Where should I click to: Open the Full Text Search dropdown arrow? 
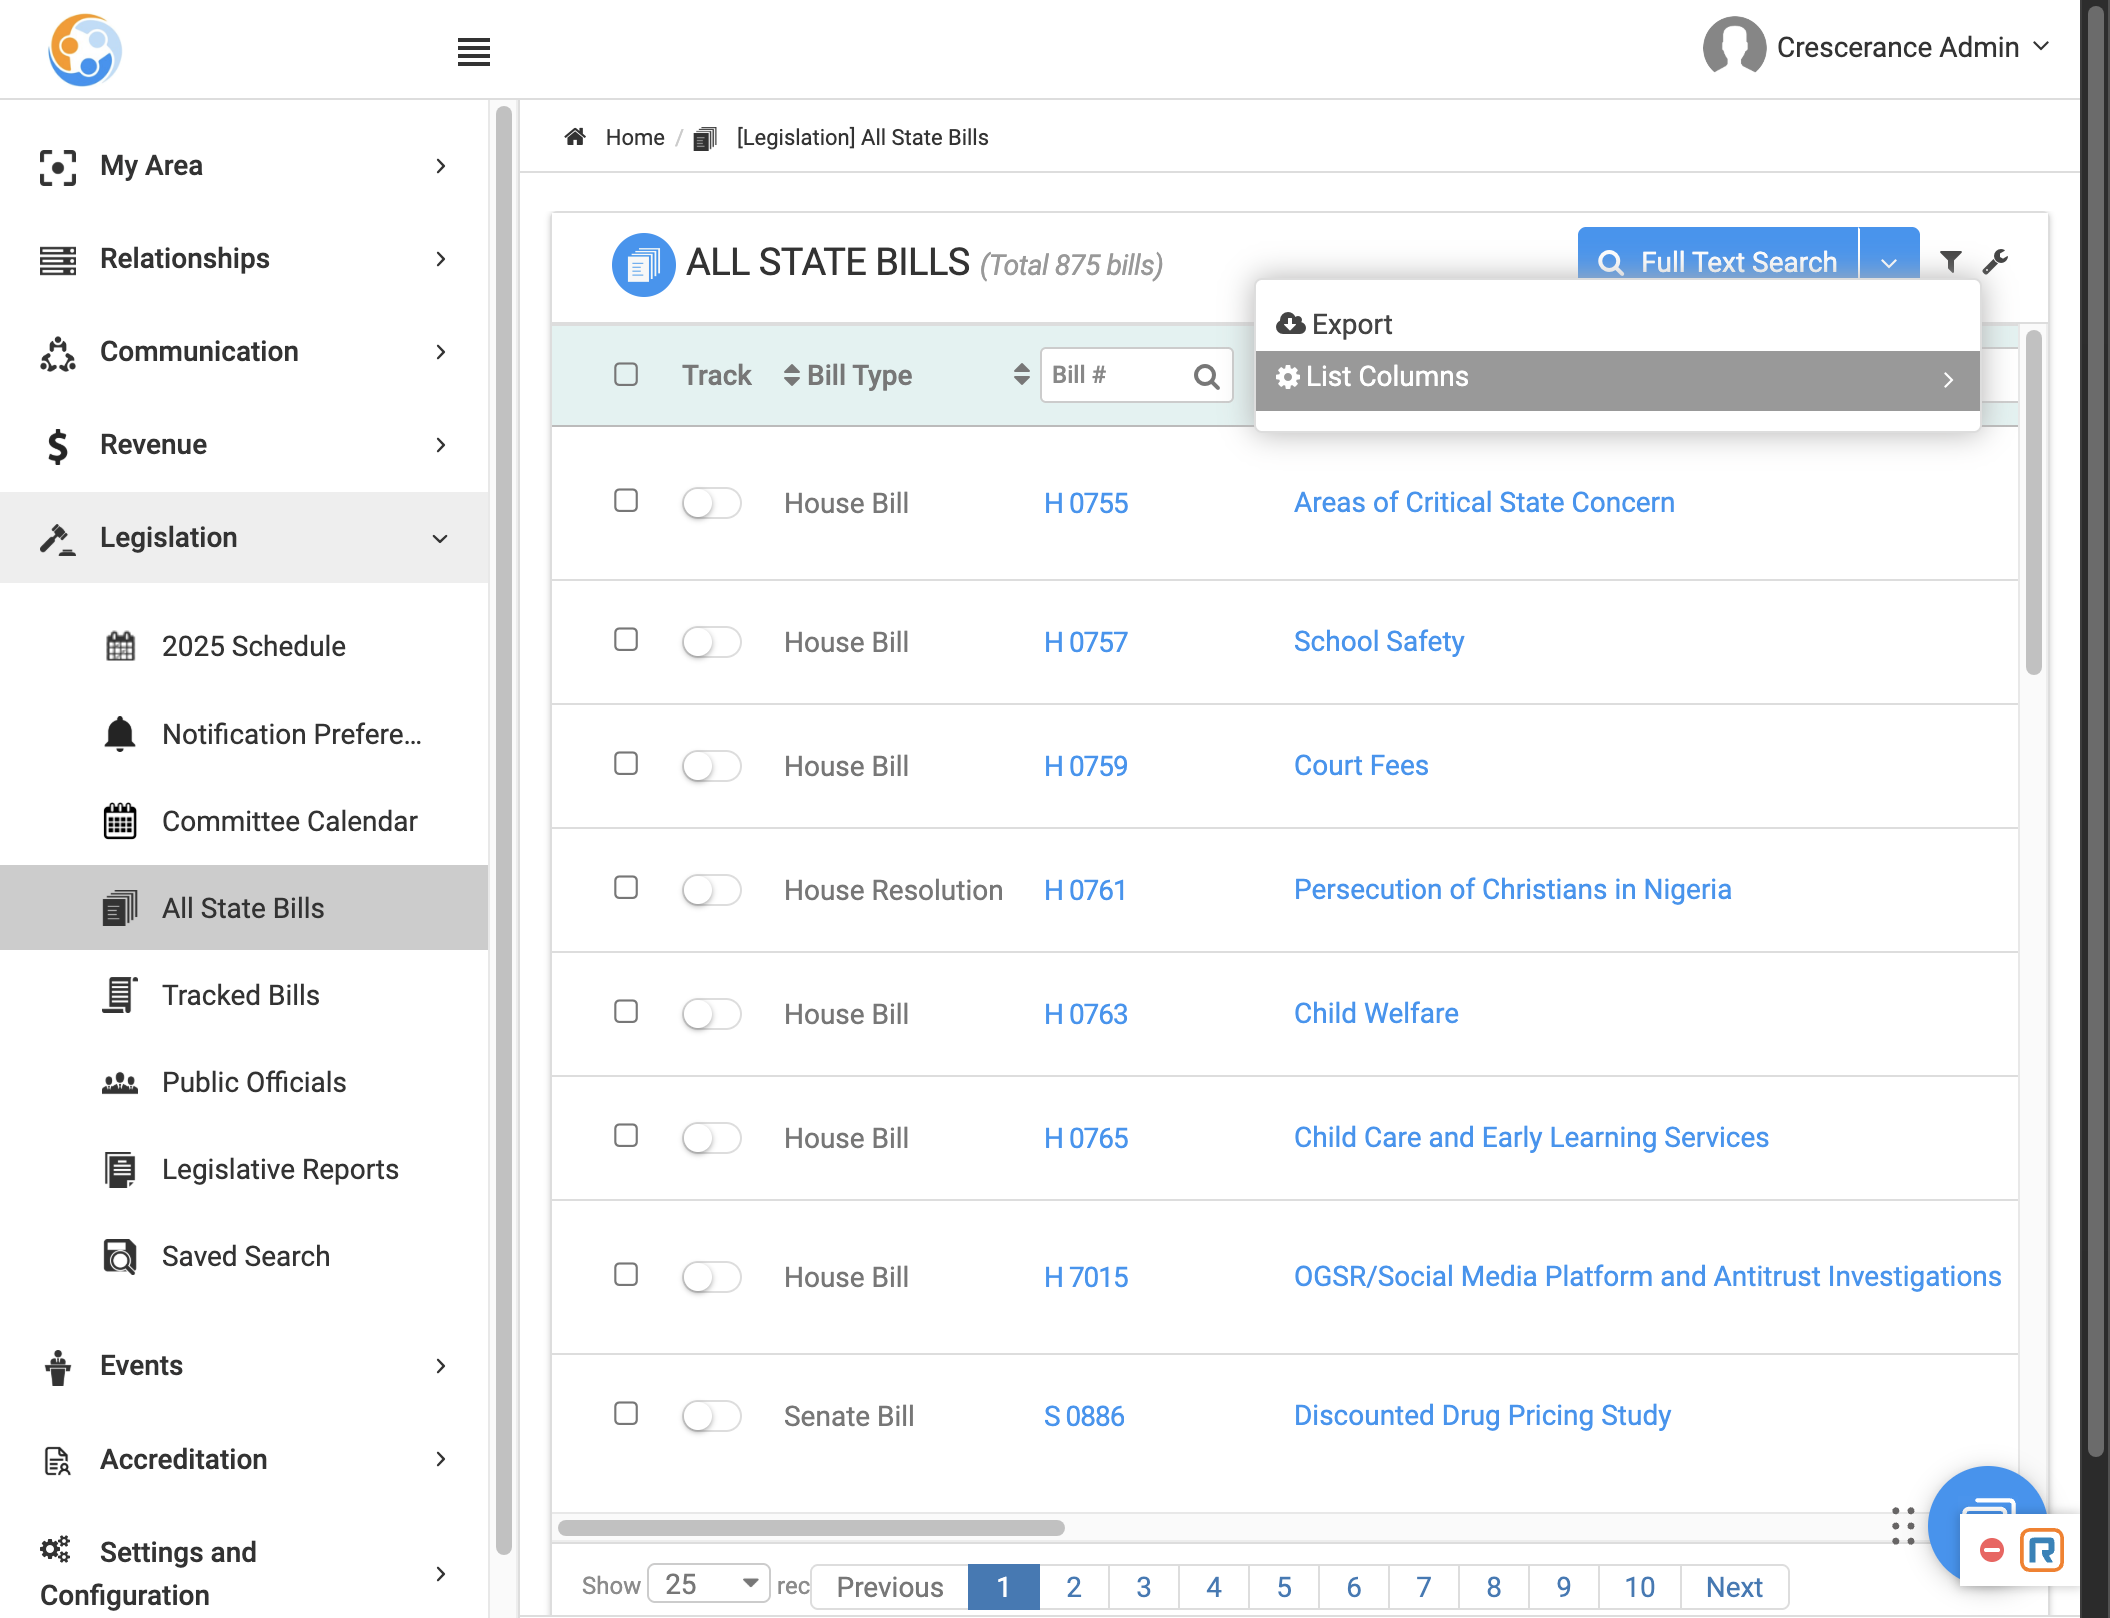(1889, 263)
